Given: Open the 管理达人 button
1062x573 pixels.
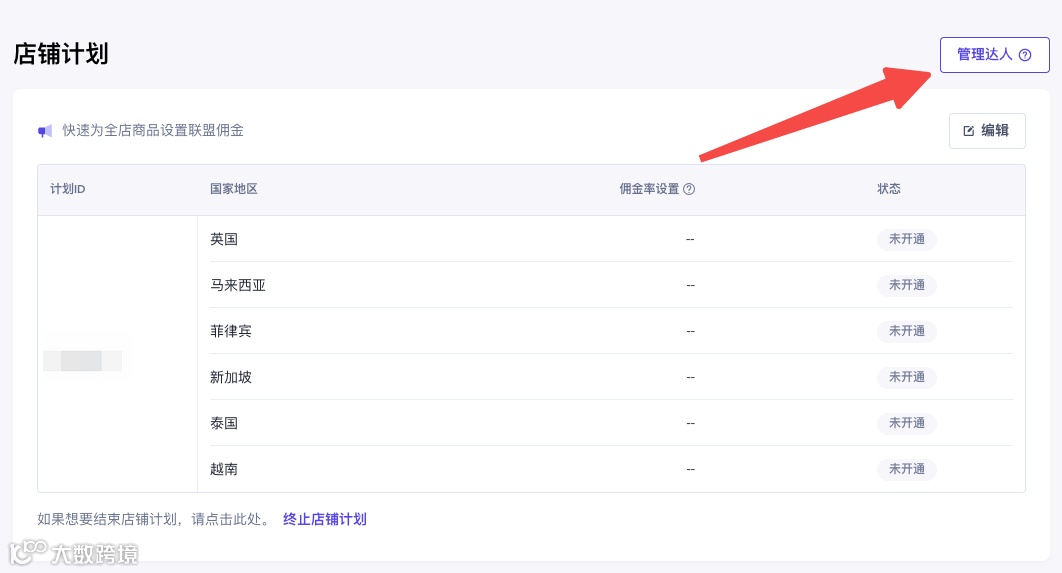Looking at the screenshot, I should click(x=994, y=55).
